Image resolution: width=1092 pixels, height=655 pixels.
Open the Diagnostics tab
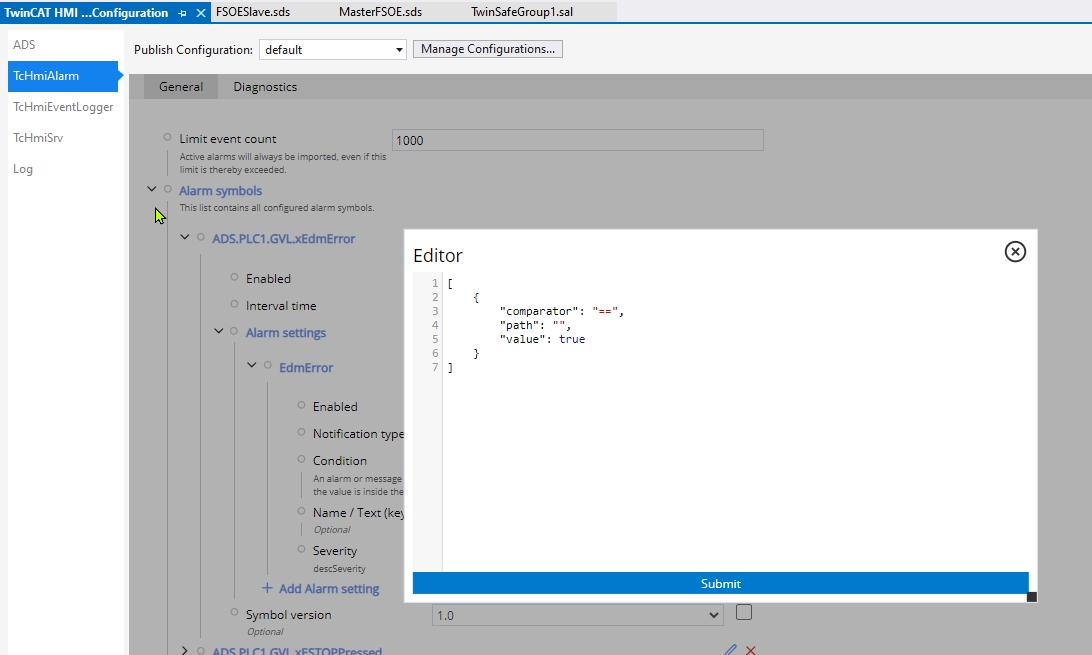click(x=265, y=86)
